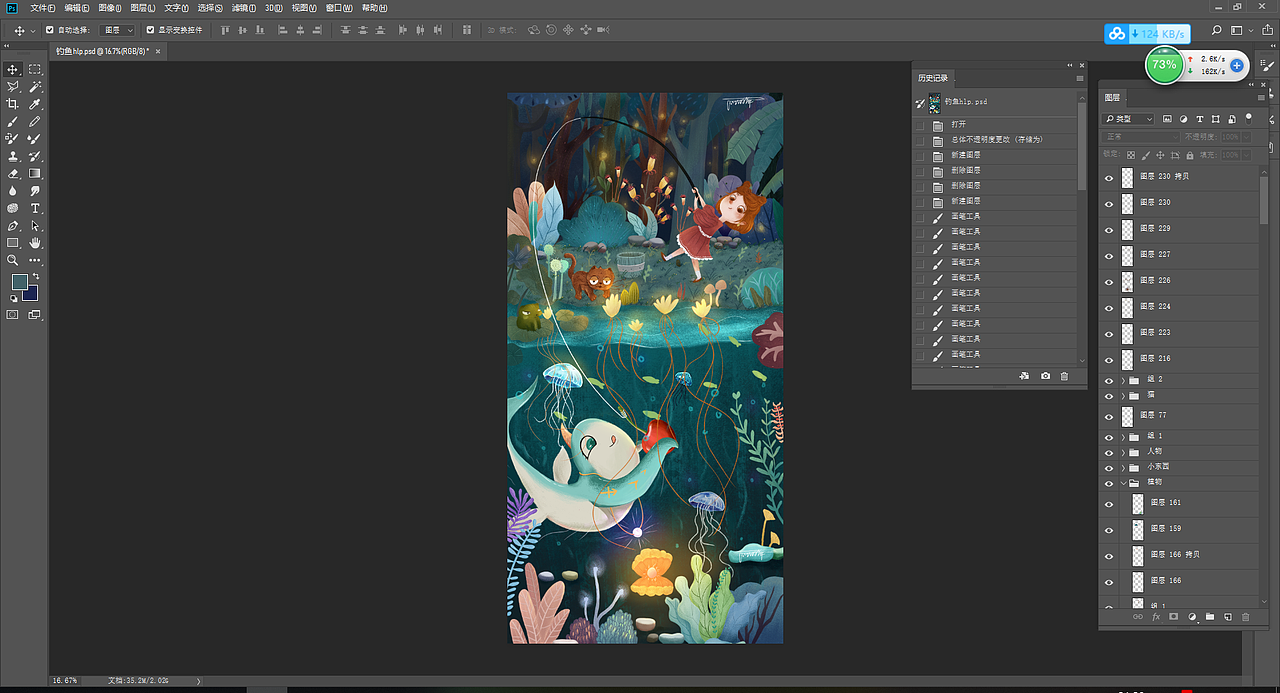Toggle 显示变换控件 checkbox

(150, 30)
